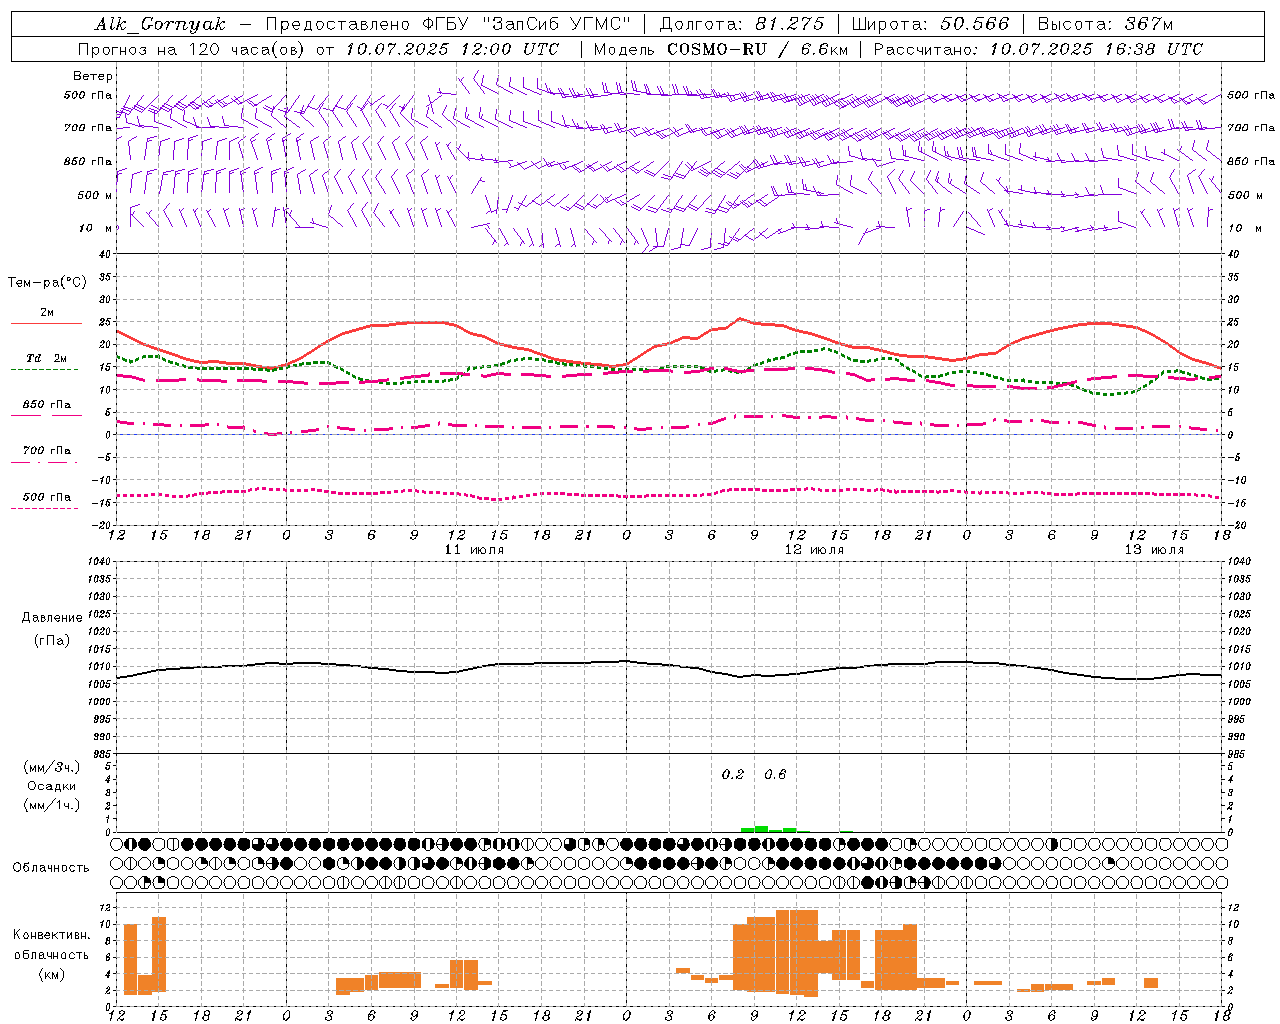
Task: Click the '(мм/3ч.)' precipitation unit label
Action: 52,767
